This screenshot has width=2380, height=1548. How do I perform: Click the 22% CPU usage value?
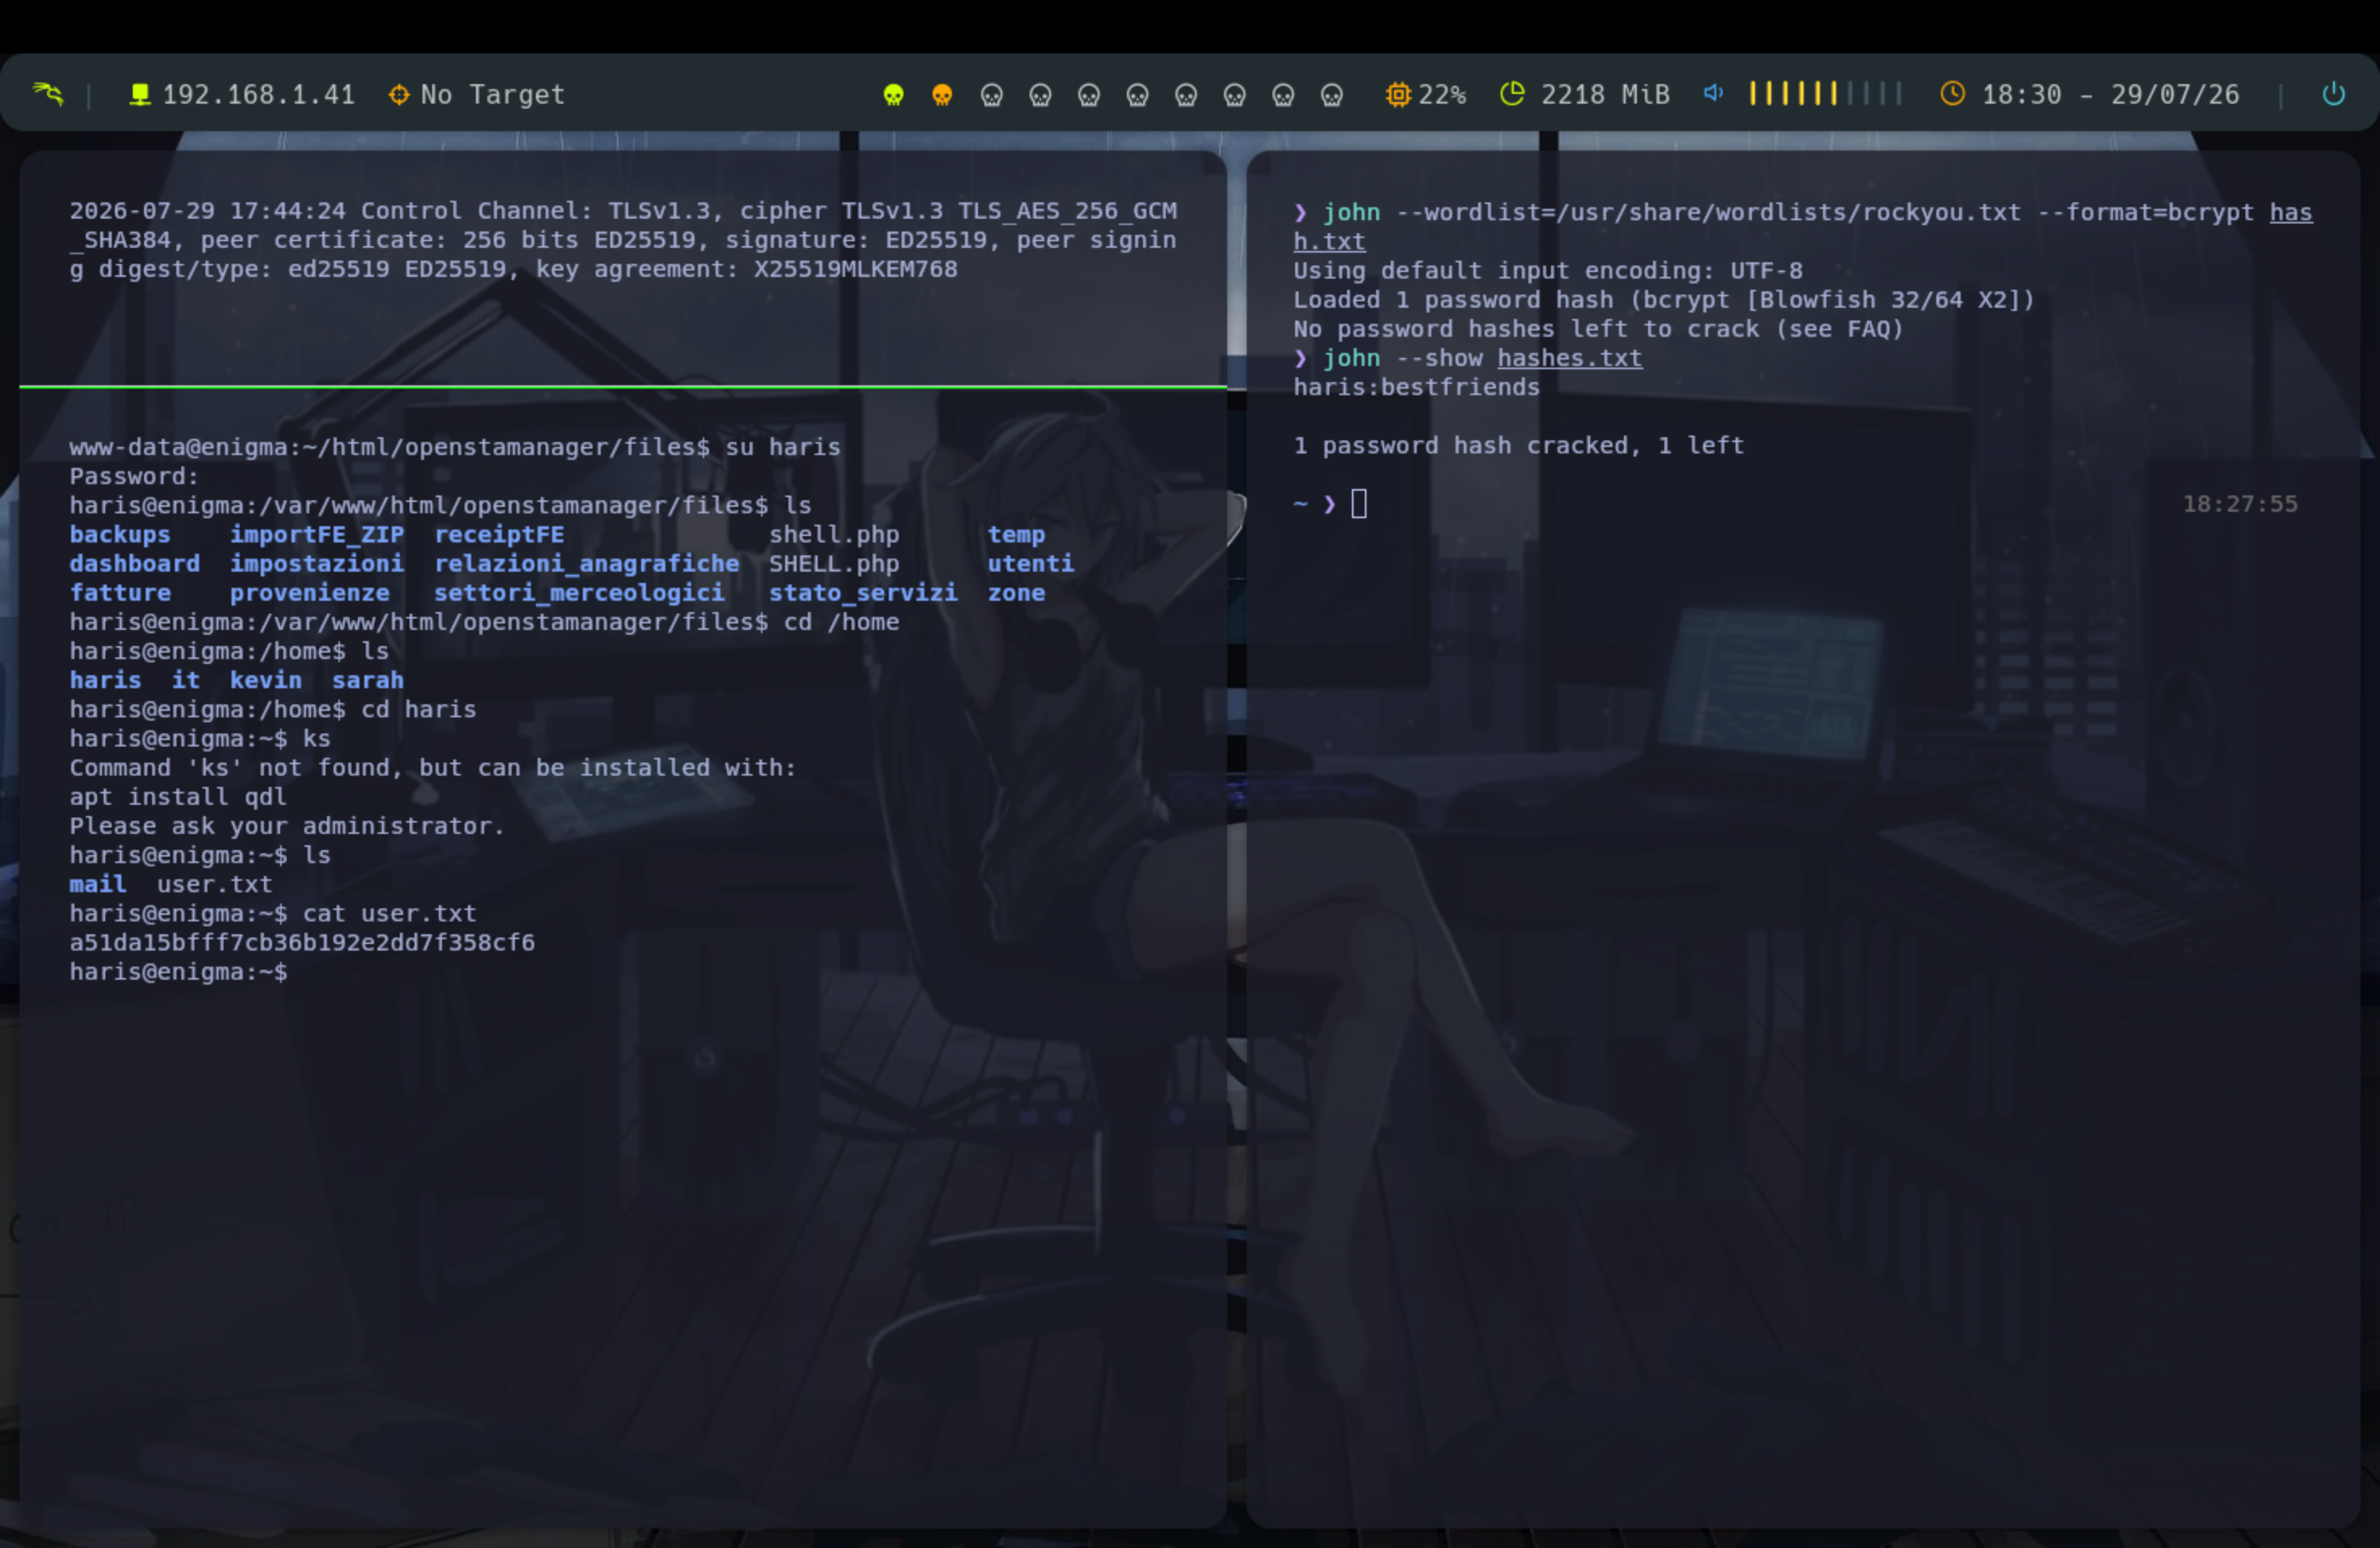1442,95
